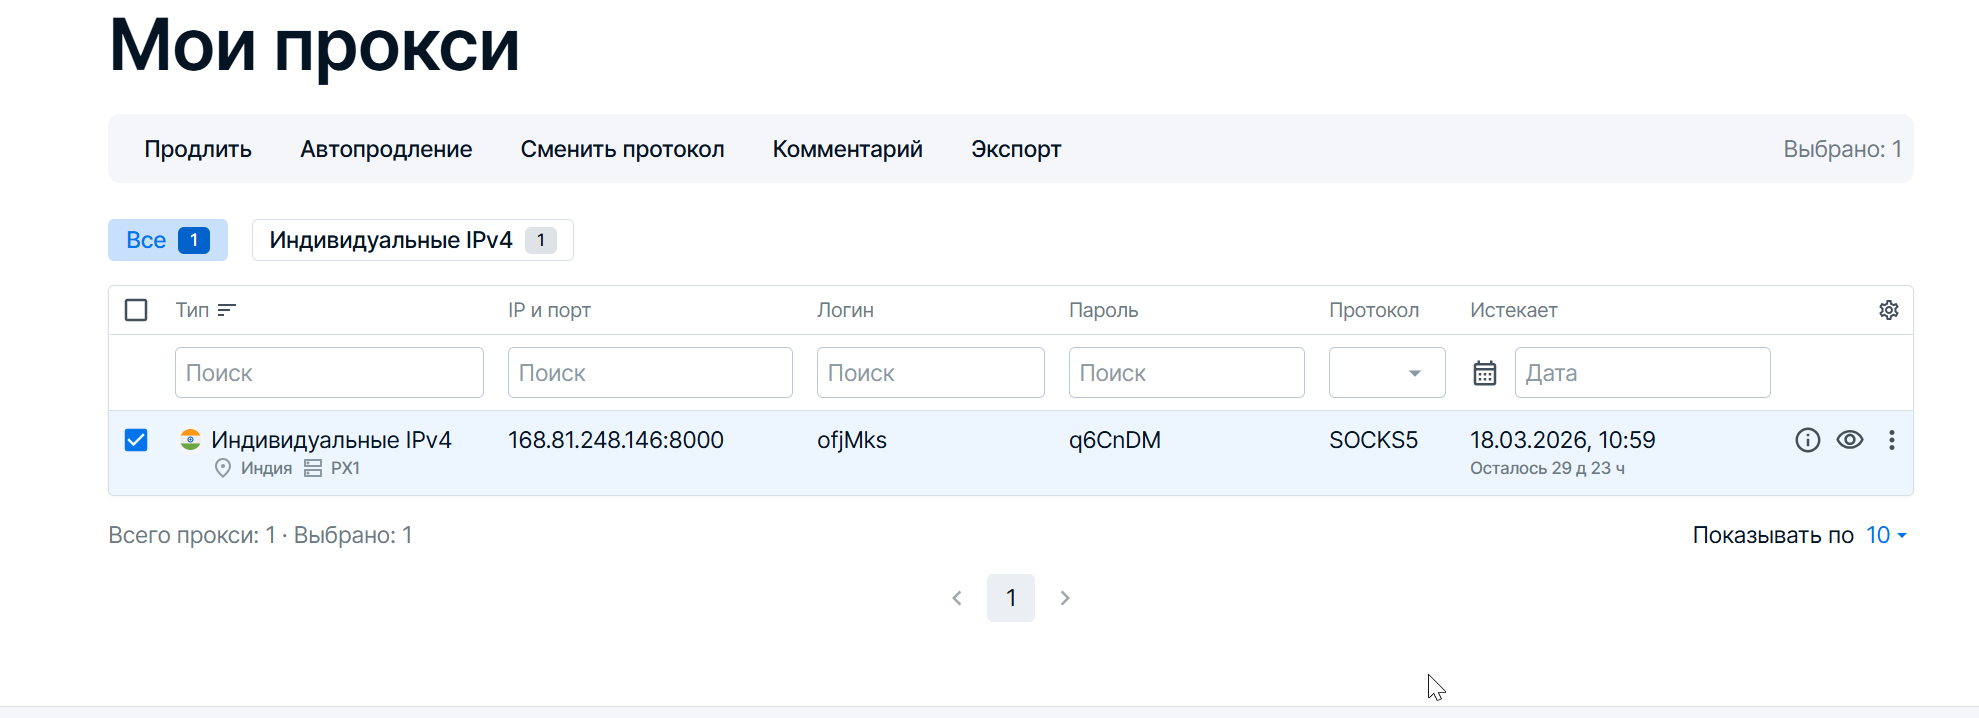
Task: Go to the next page arrow
Action: click(x=1065, y=598)
